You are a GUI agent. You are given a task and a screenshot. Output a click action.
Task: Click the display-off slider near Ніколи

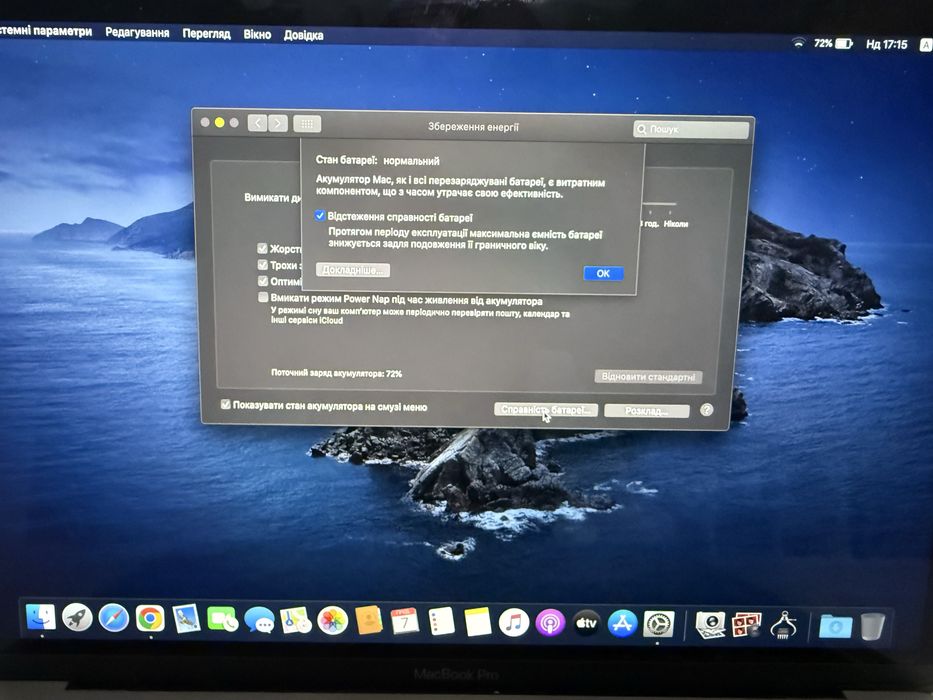coord(659,204)
